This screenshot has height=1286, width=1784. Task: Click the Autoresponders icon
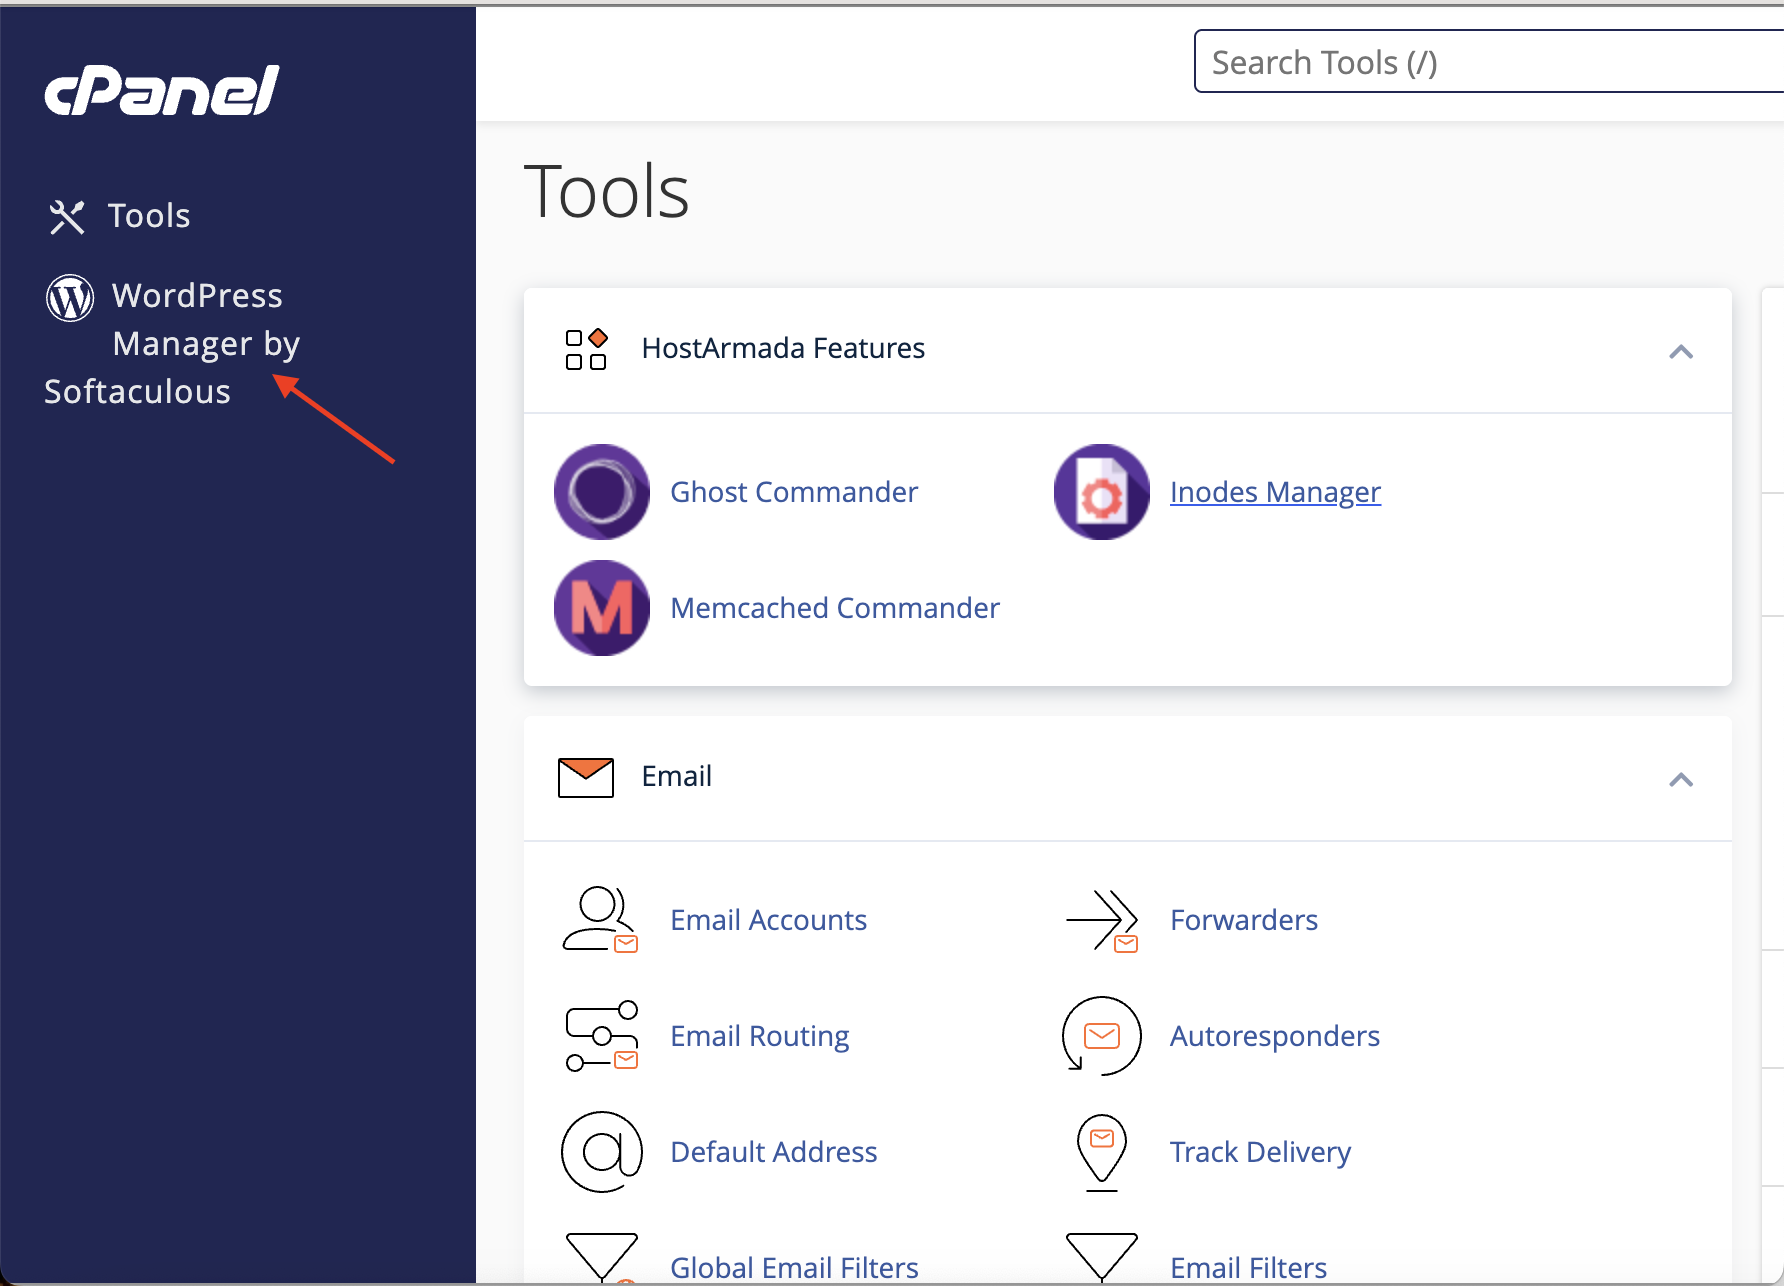point(1102,1036)
